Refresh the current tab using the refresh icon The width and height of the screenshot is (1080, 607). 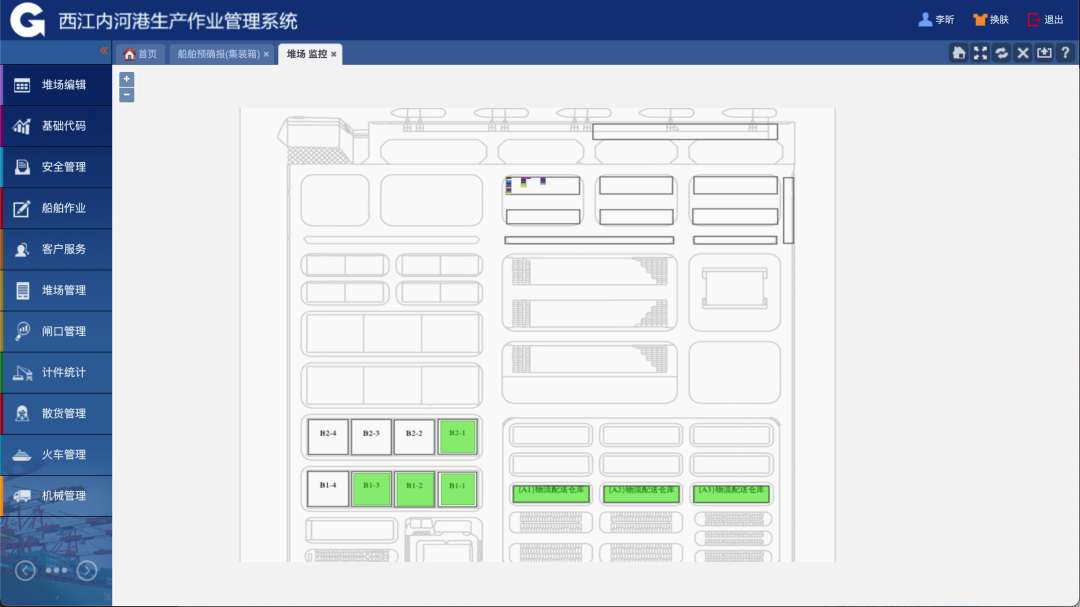click(x=1001, y=53)
